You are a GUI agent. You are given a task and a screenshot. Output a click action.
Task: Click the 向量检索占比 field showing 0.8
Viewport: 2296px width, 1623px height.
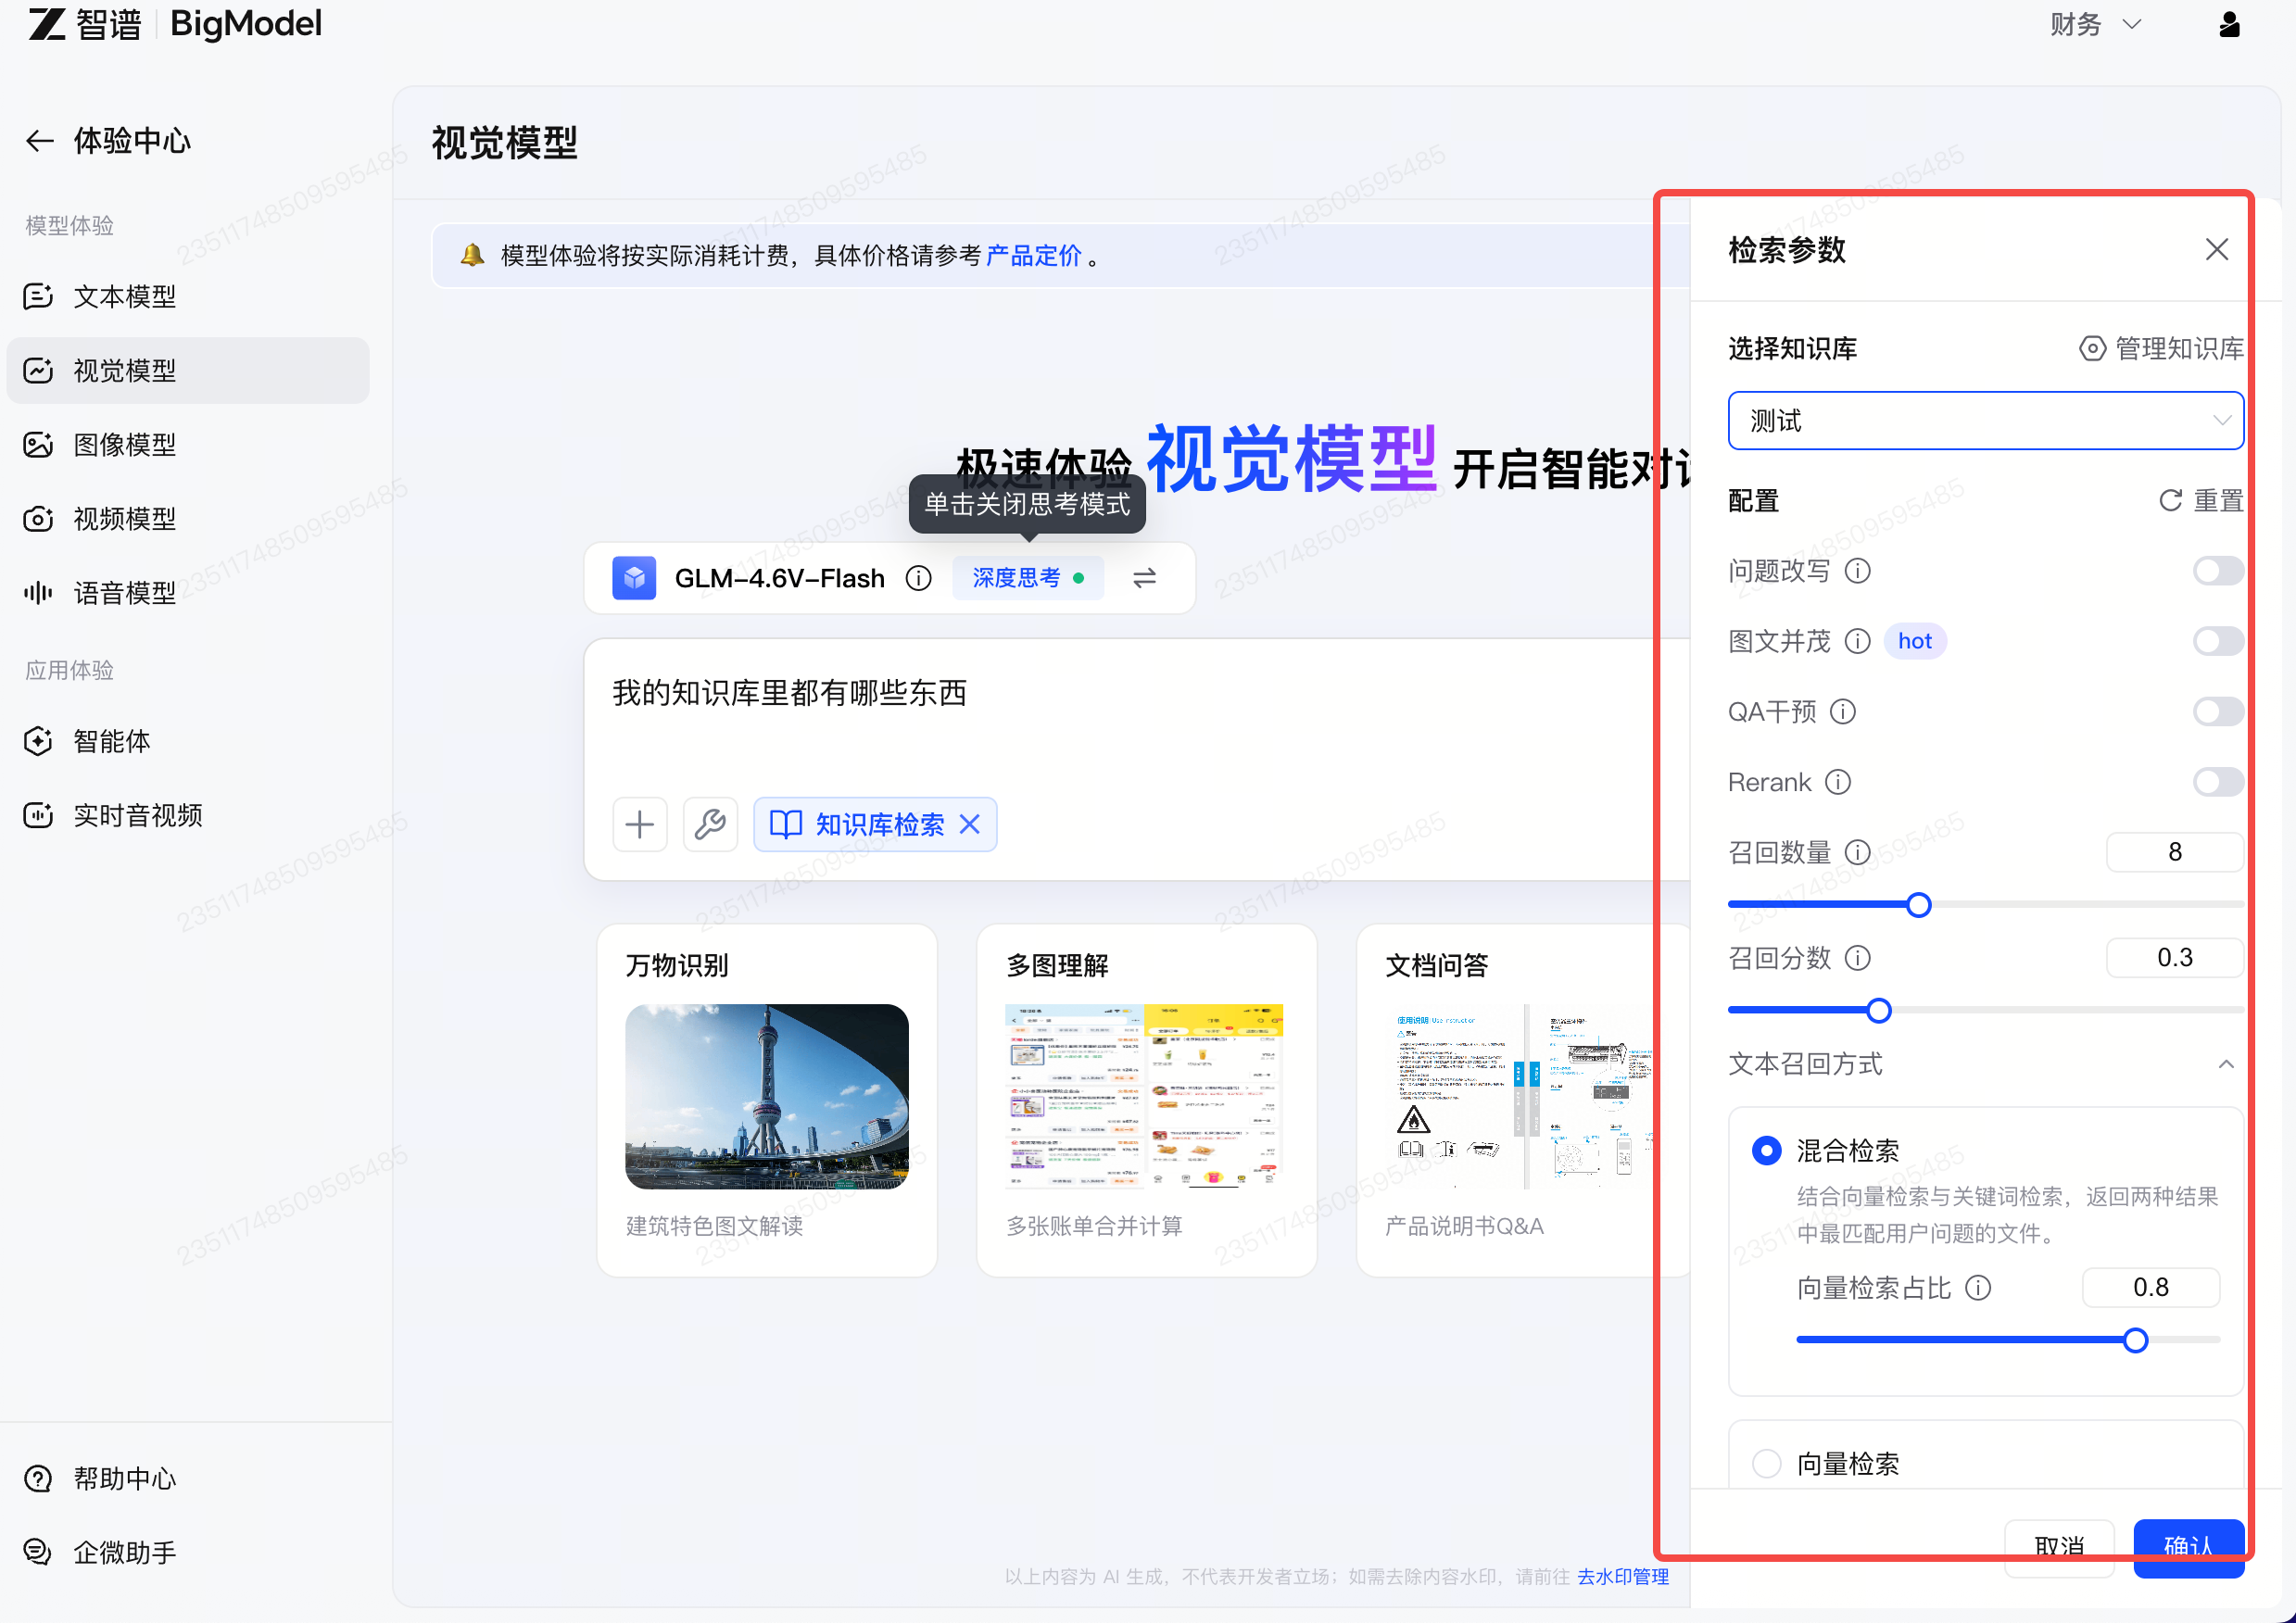tap(2150, 1288)
